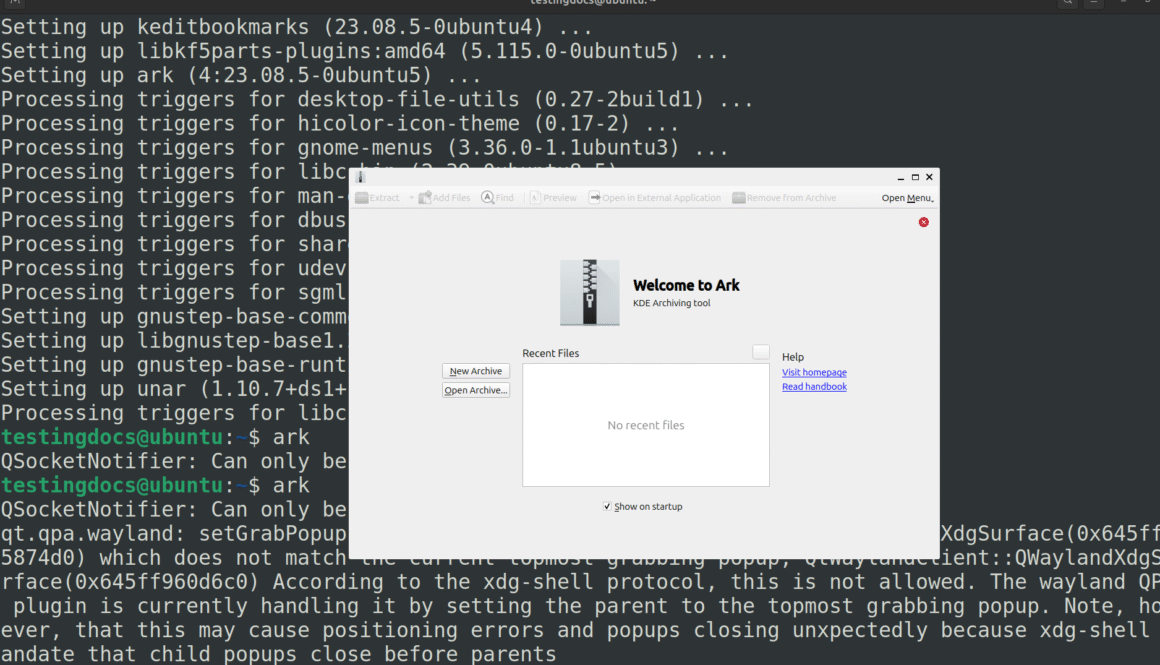Expand the Extract dropdown arrow
The image size is (1160, 665).
coord(411,198)
